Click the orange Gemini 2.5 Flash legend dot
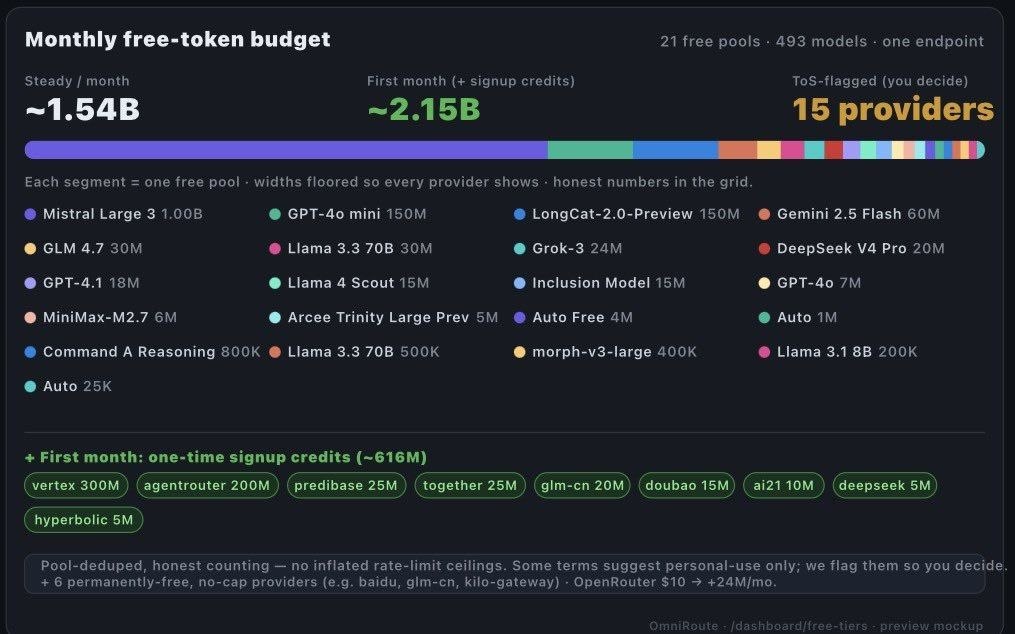 coord(764,214)
